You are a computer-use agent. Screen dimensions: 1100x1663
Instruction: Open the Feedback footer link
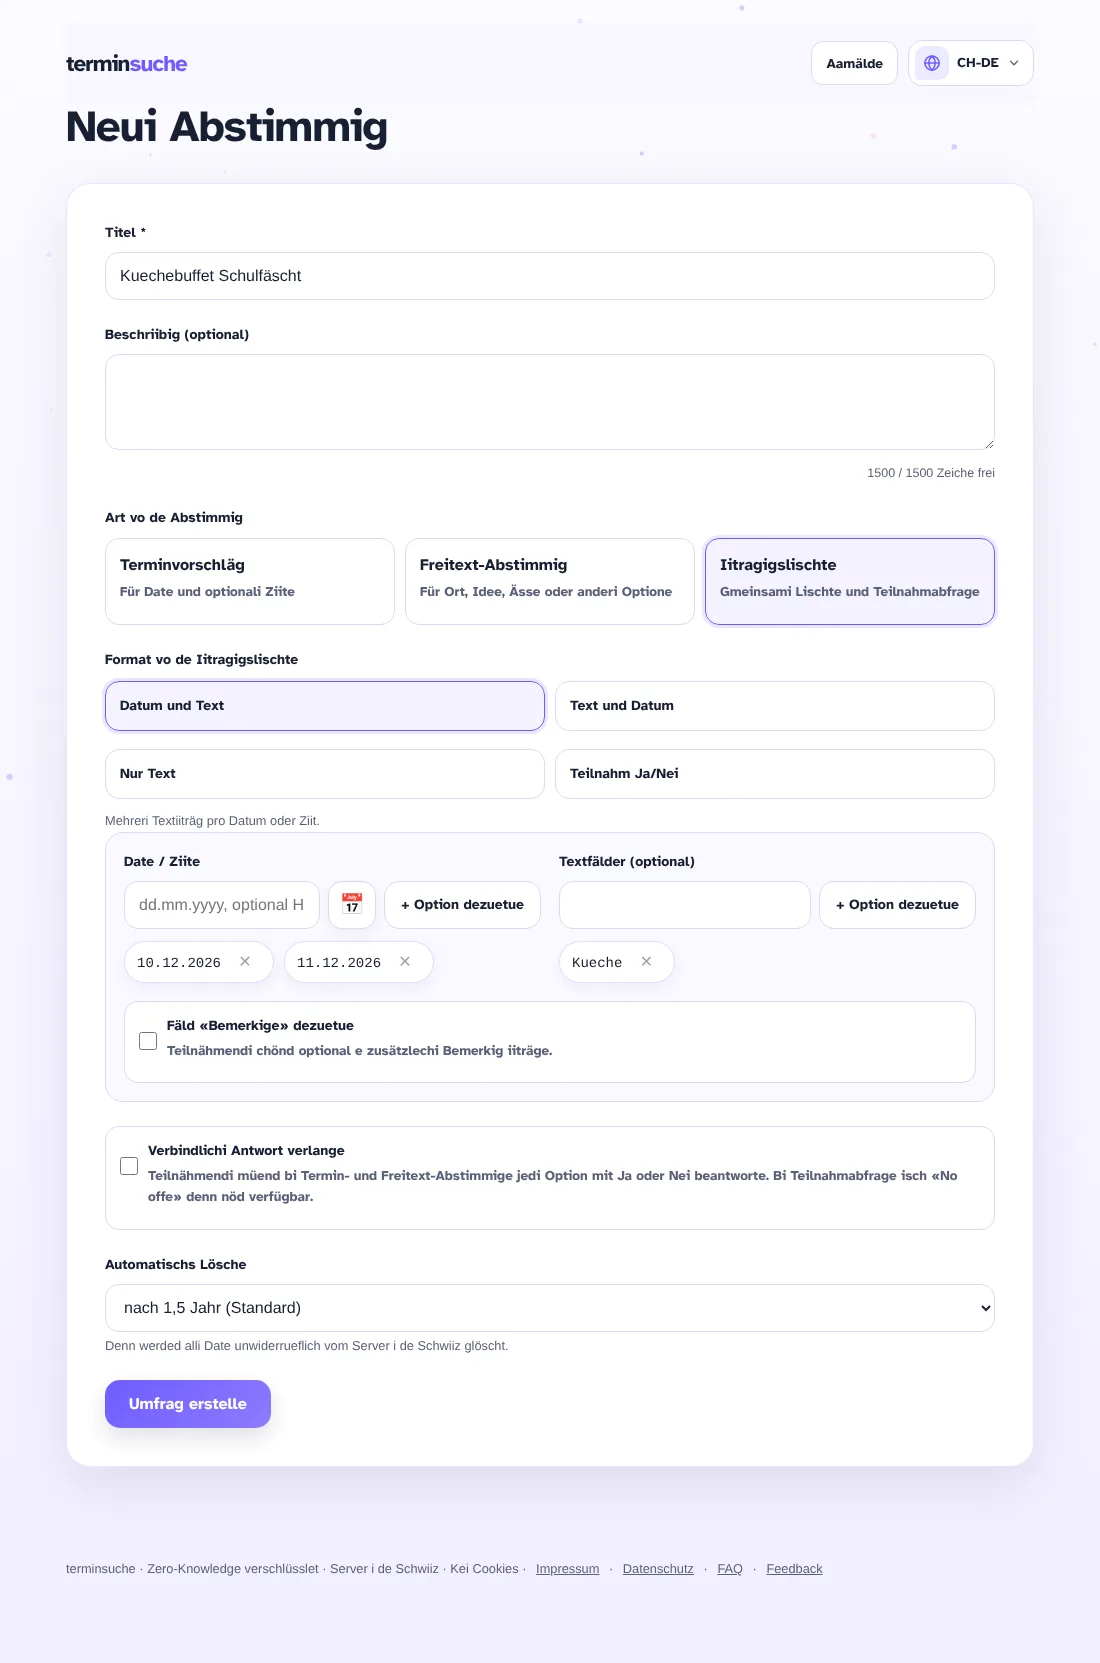pos(794,1569)
